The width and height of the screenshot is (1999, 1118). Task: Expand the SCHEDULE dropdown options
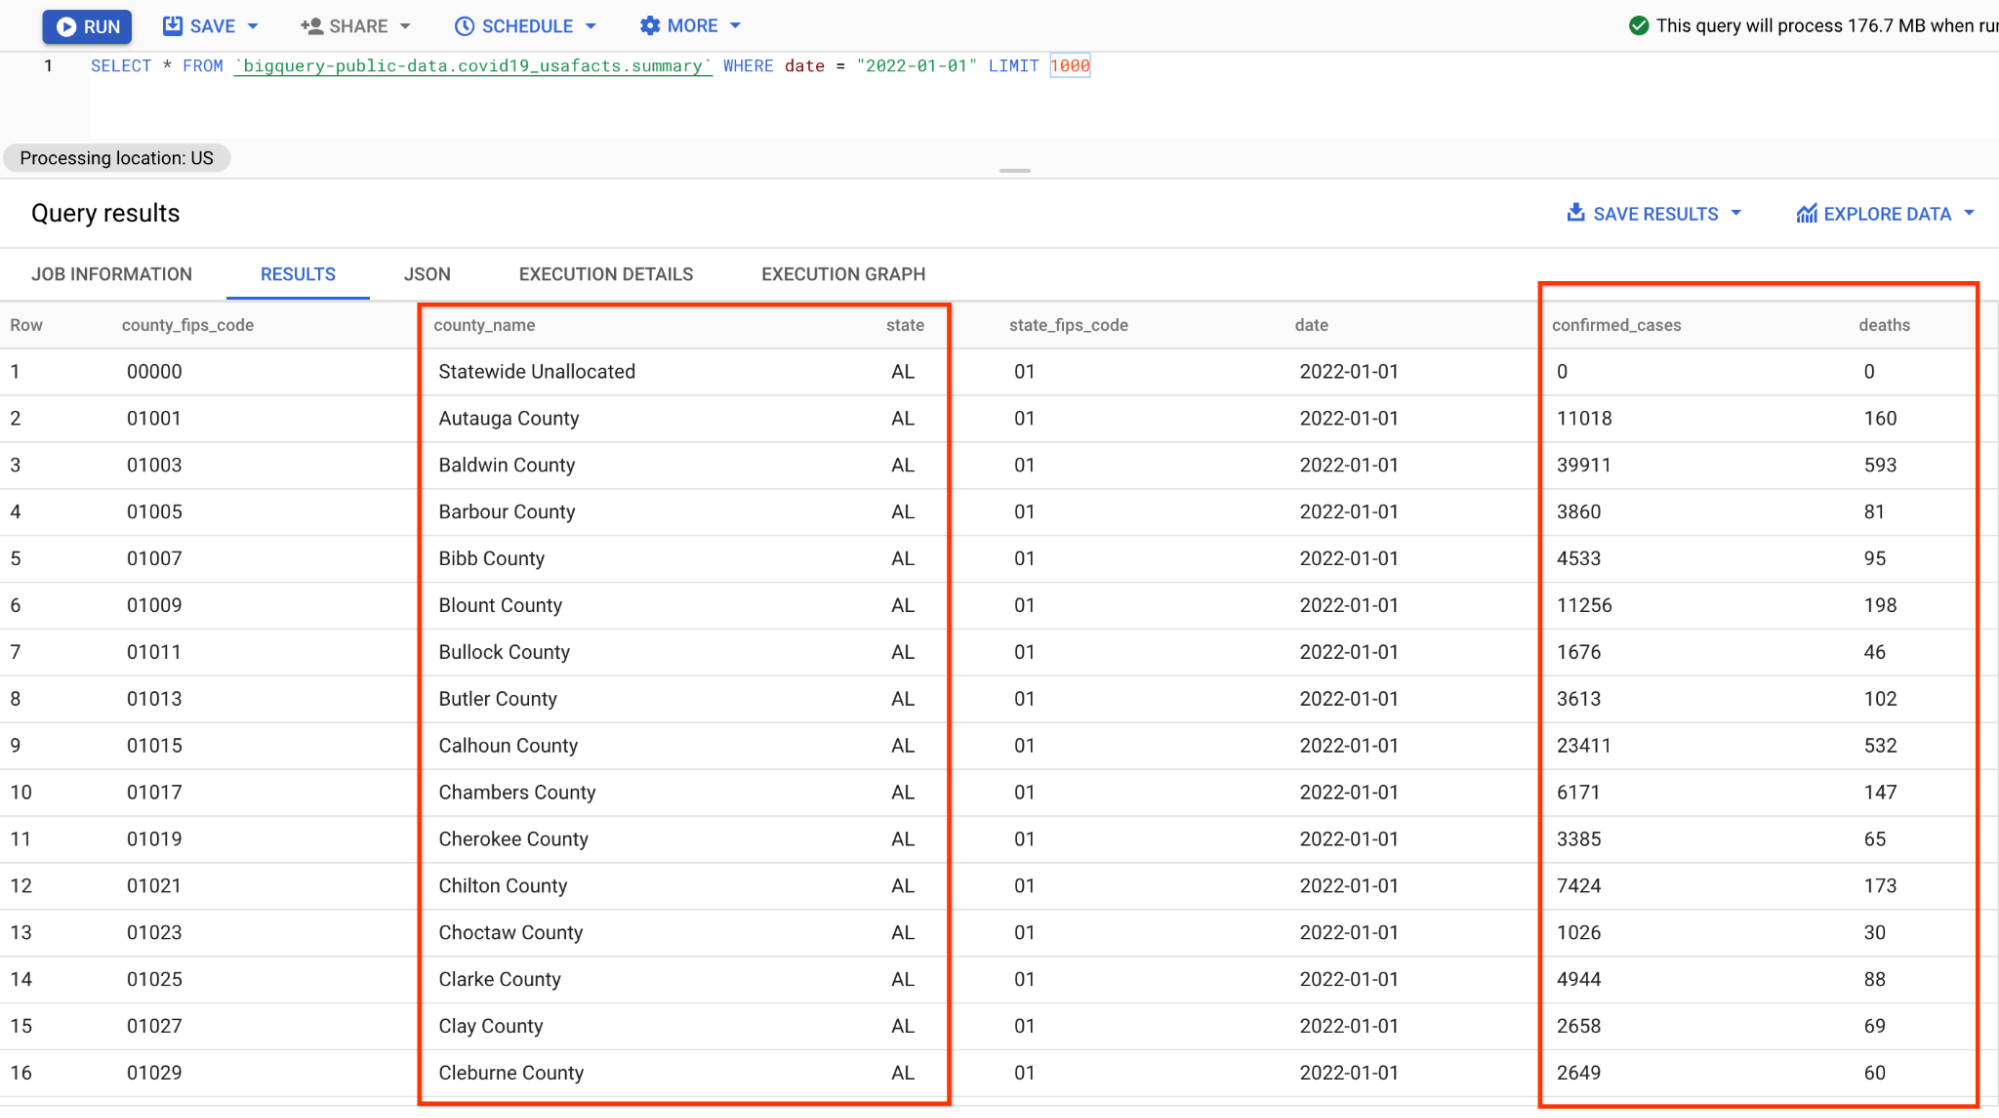(592, 25)
